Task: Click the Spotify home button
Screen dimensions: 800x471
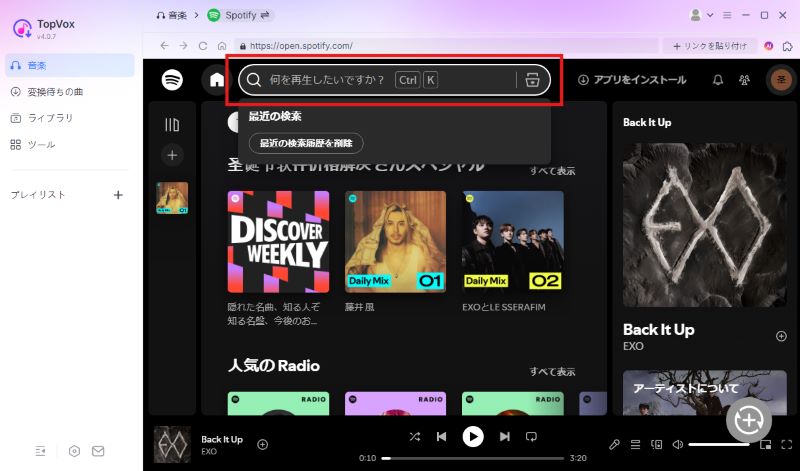Action: tap(216, 80)
